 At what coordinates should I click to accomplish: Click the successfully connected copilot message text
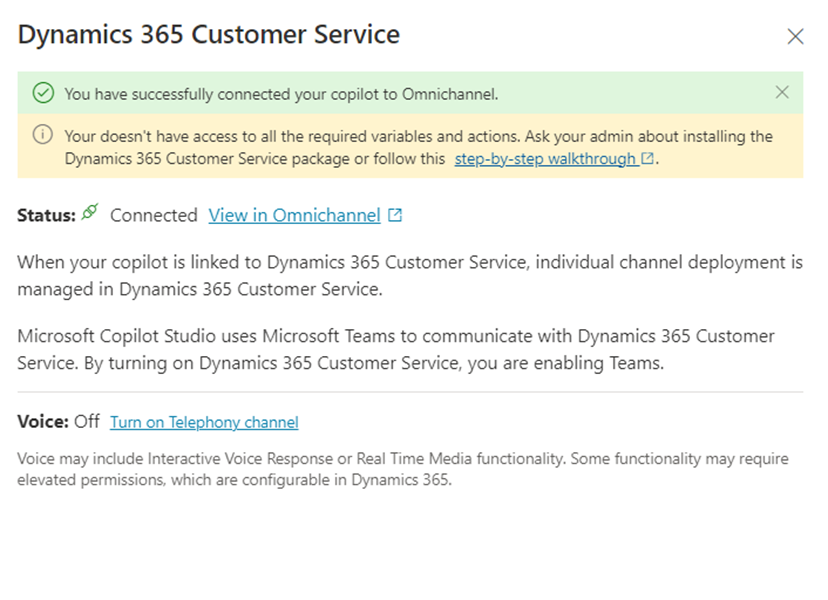pyautogui.click(x=281, y=94)
